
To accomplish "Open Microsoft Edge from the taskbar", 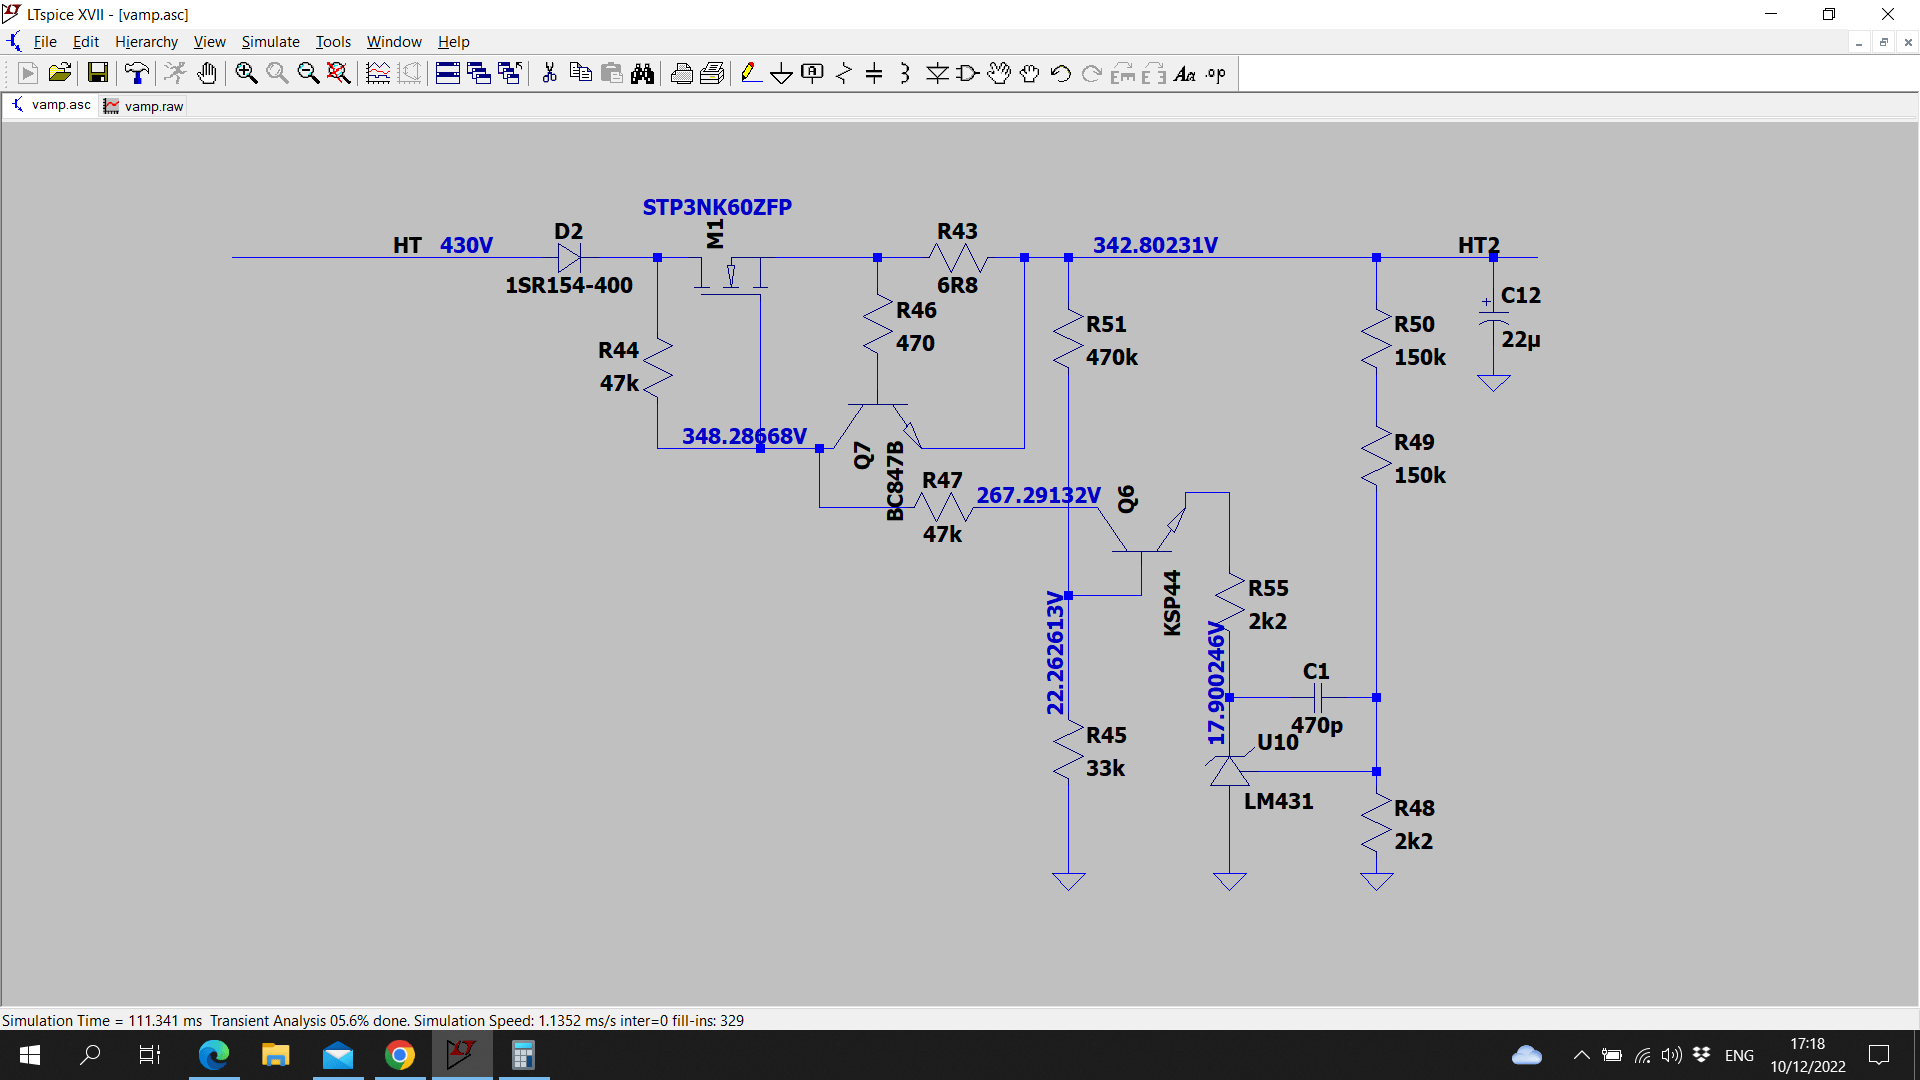I will (x=213, y=1055).
